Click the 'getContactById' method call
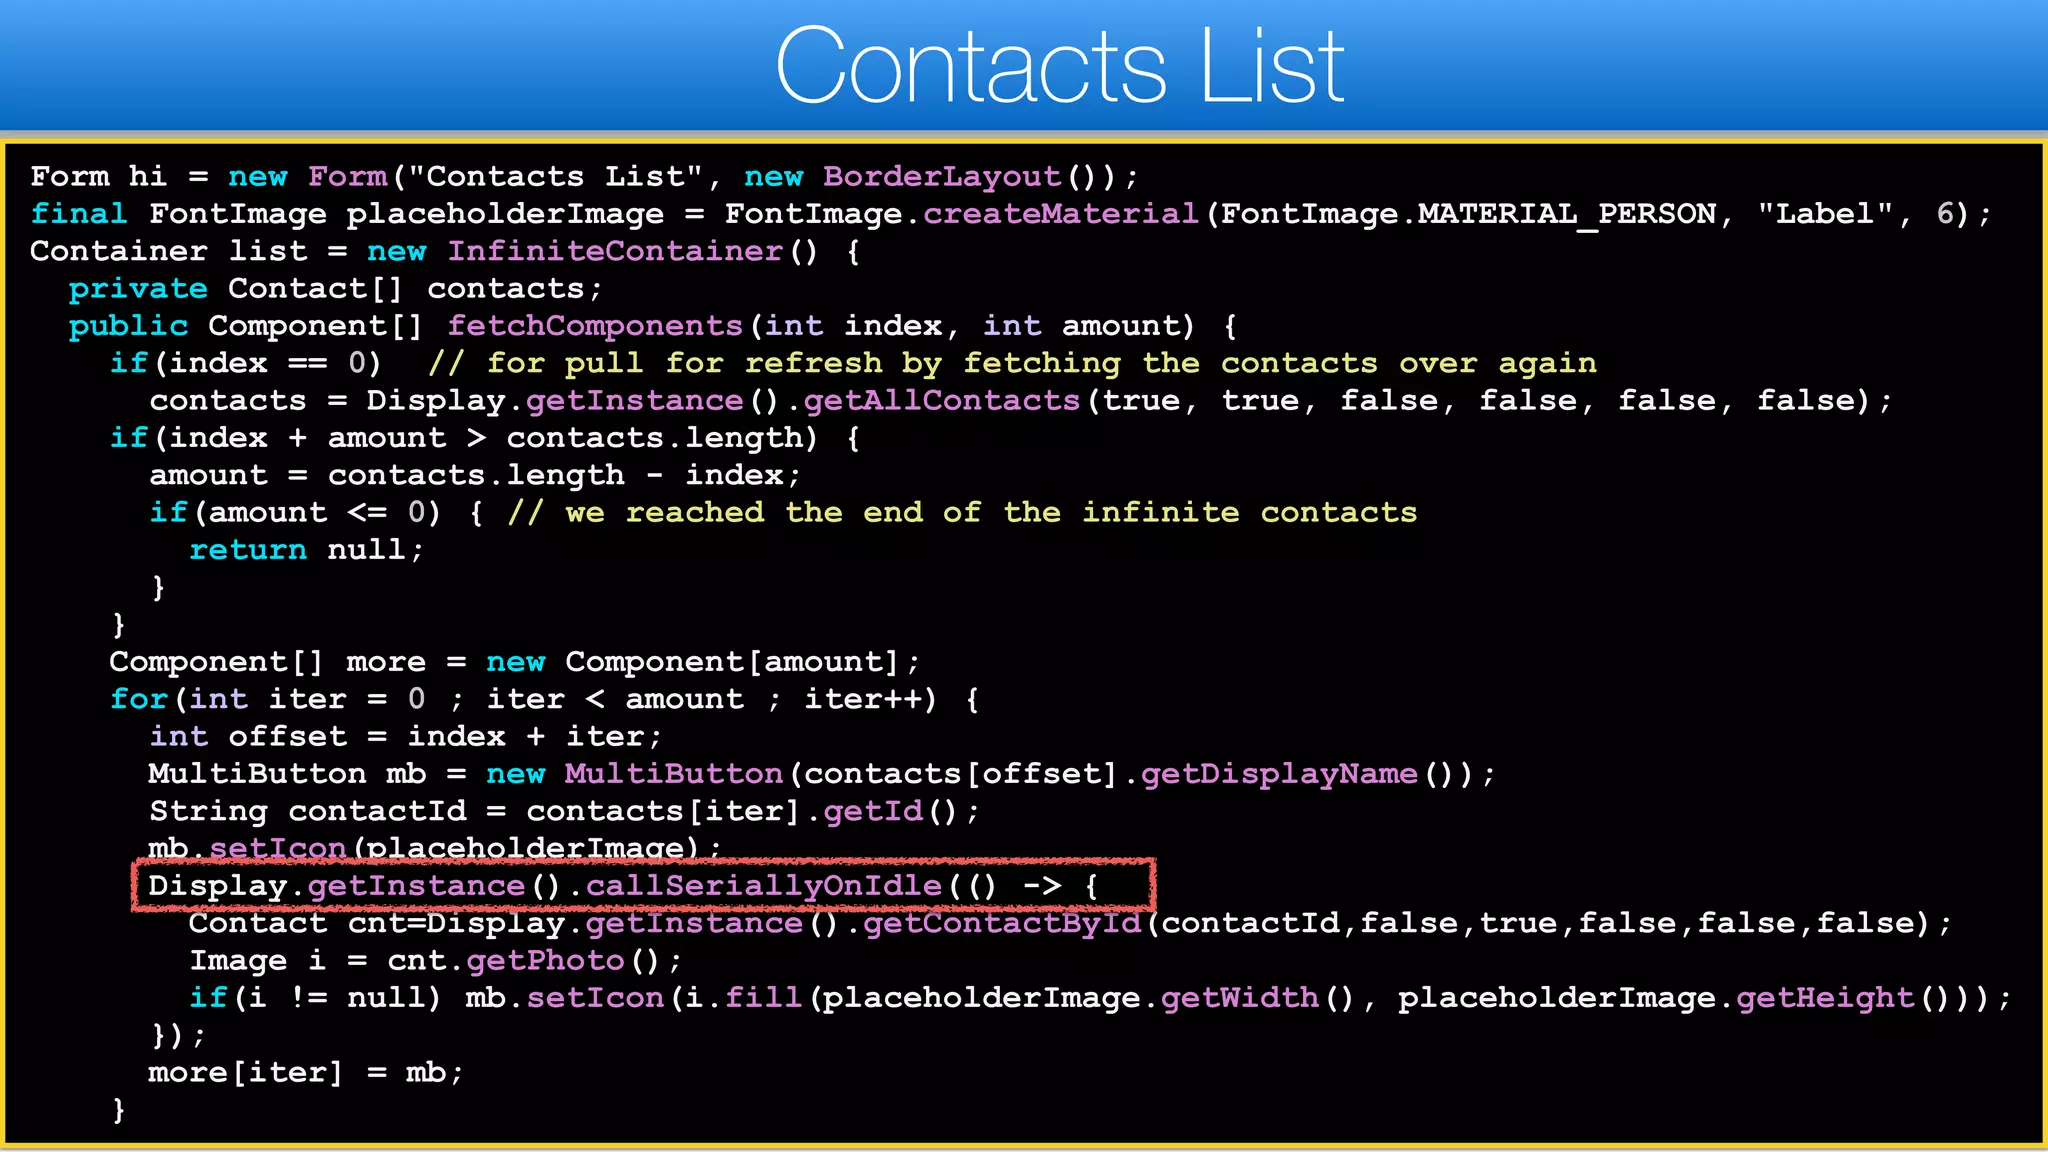This screenshot has width=2048, height=1152. point(1001,923)
